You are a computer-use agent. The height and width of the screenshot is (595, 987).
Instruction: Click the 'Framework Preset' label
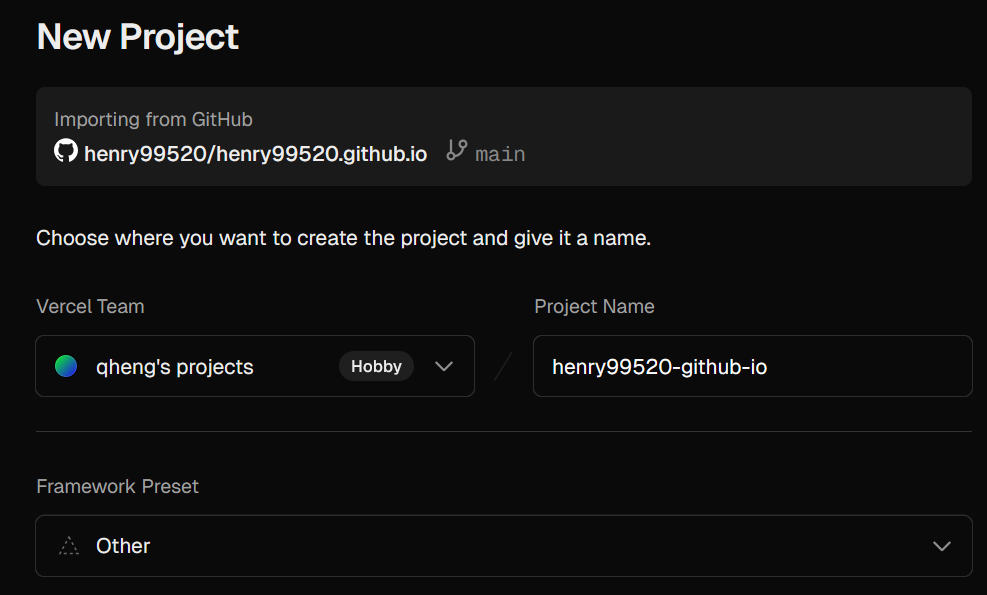117,486
